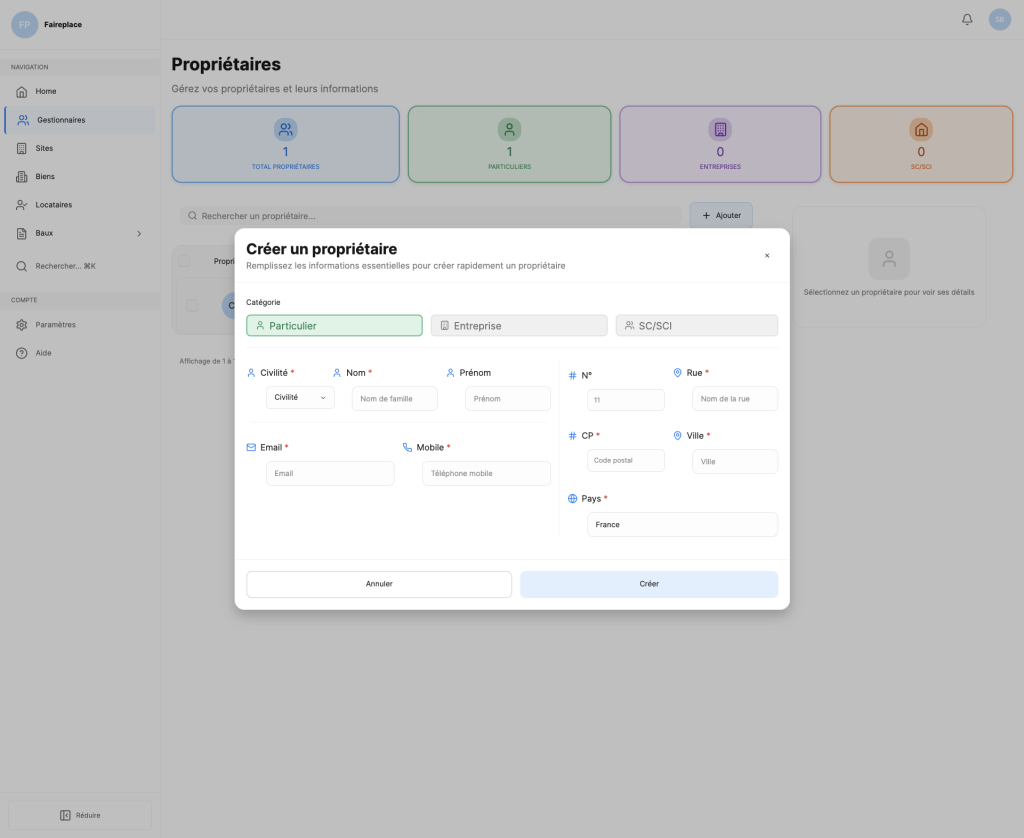Viewport: 1024px width, 838px height.
Task: Click the Rechercher magnifier icon in sidebar
Action: [22, 266]
